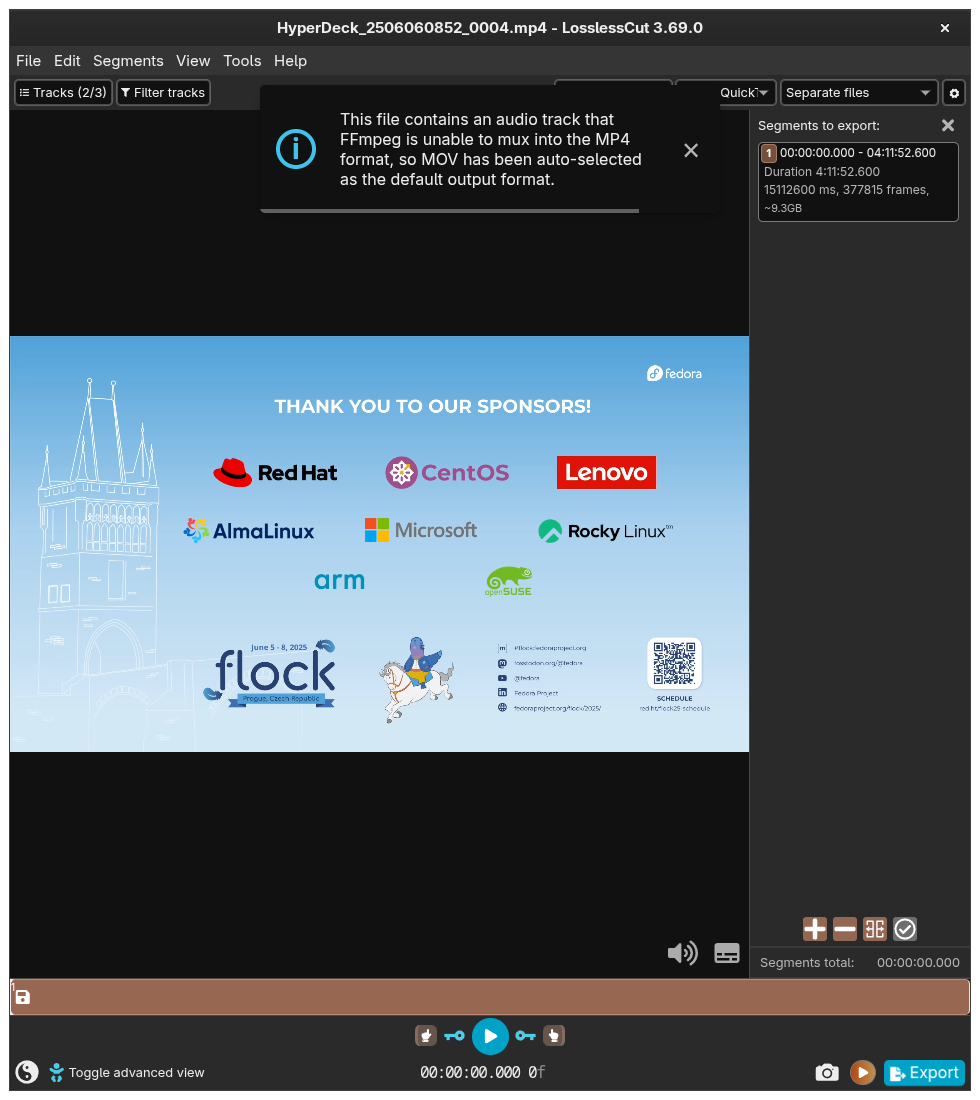The width and height of the screenshot is (980, 1100).
Task: Set segment end hand-pointer icon
Action: point(554,1036)
